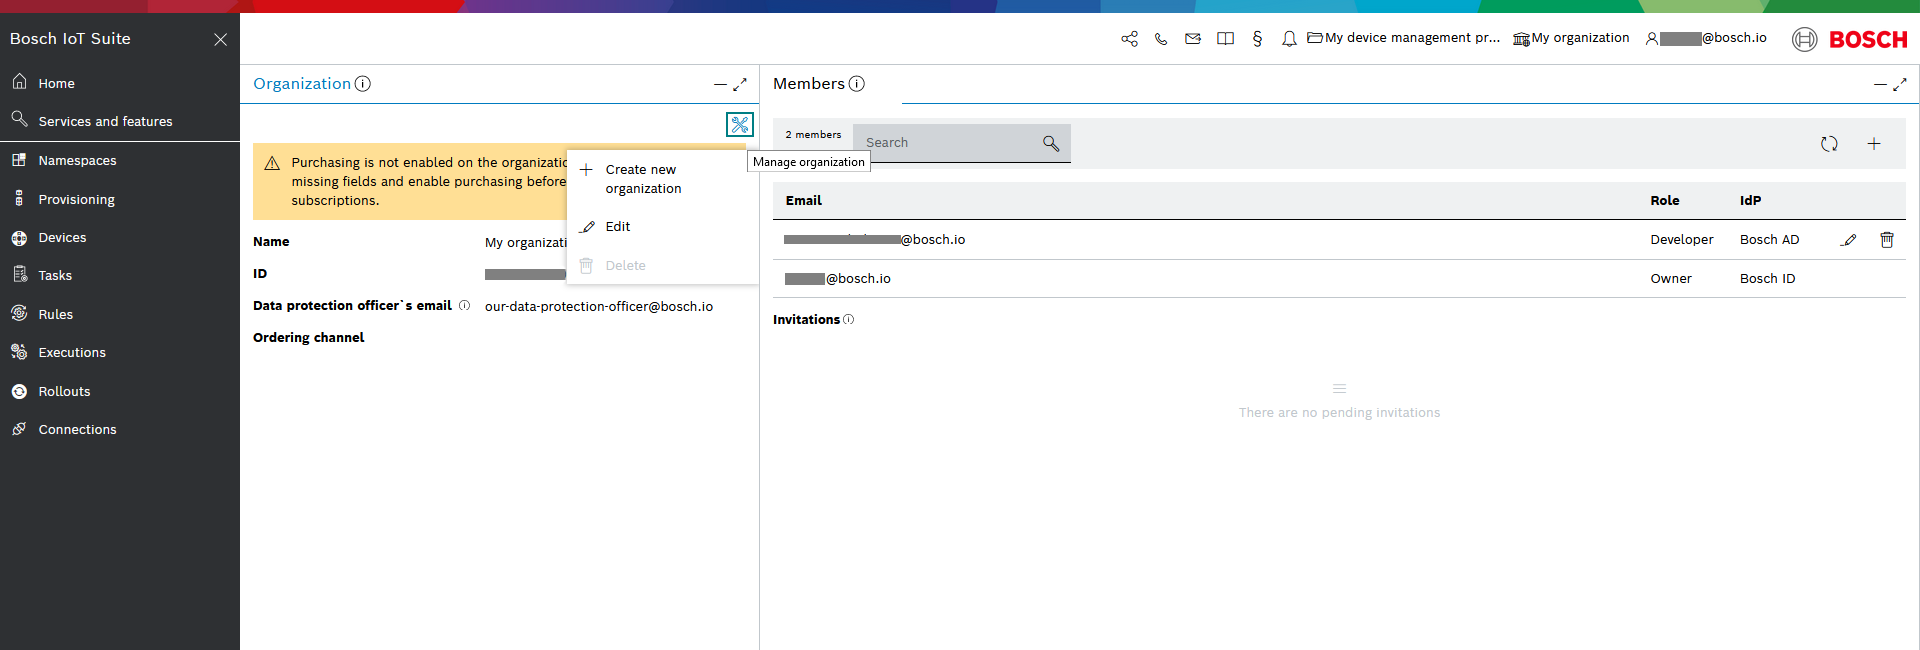Open the user account menu

[x=1706, y=38]
